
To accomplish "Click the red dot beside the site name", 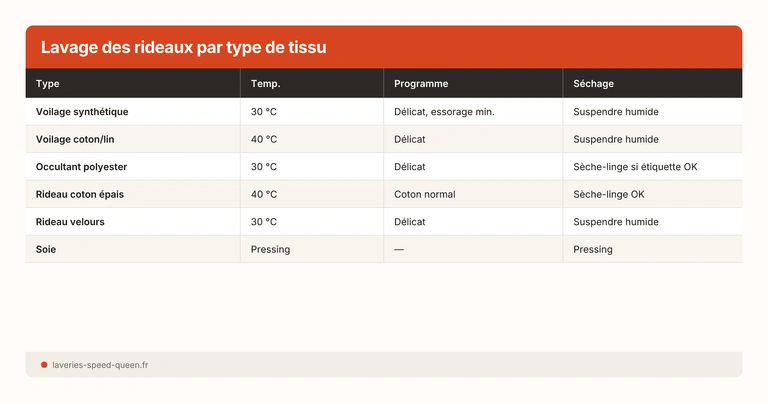I will 44,365.
